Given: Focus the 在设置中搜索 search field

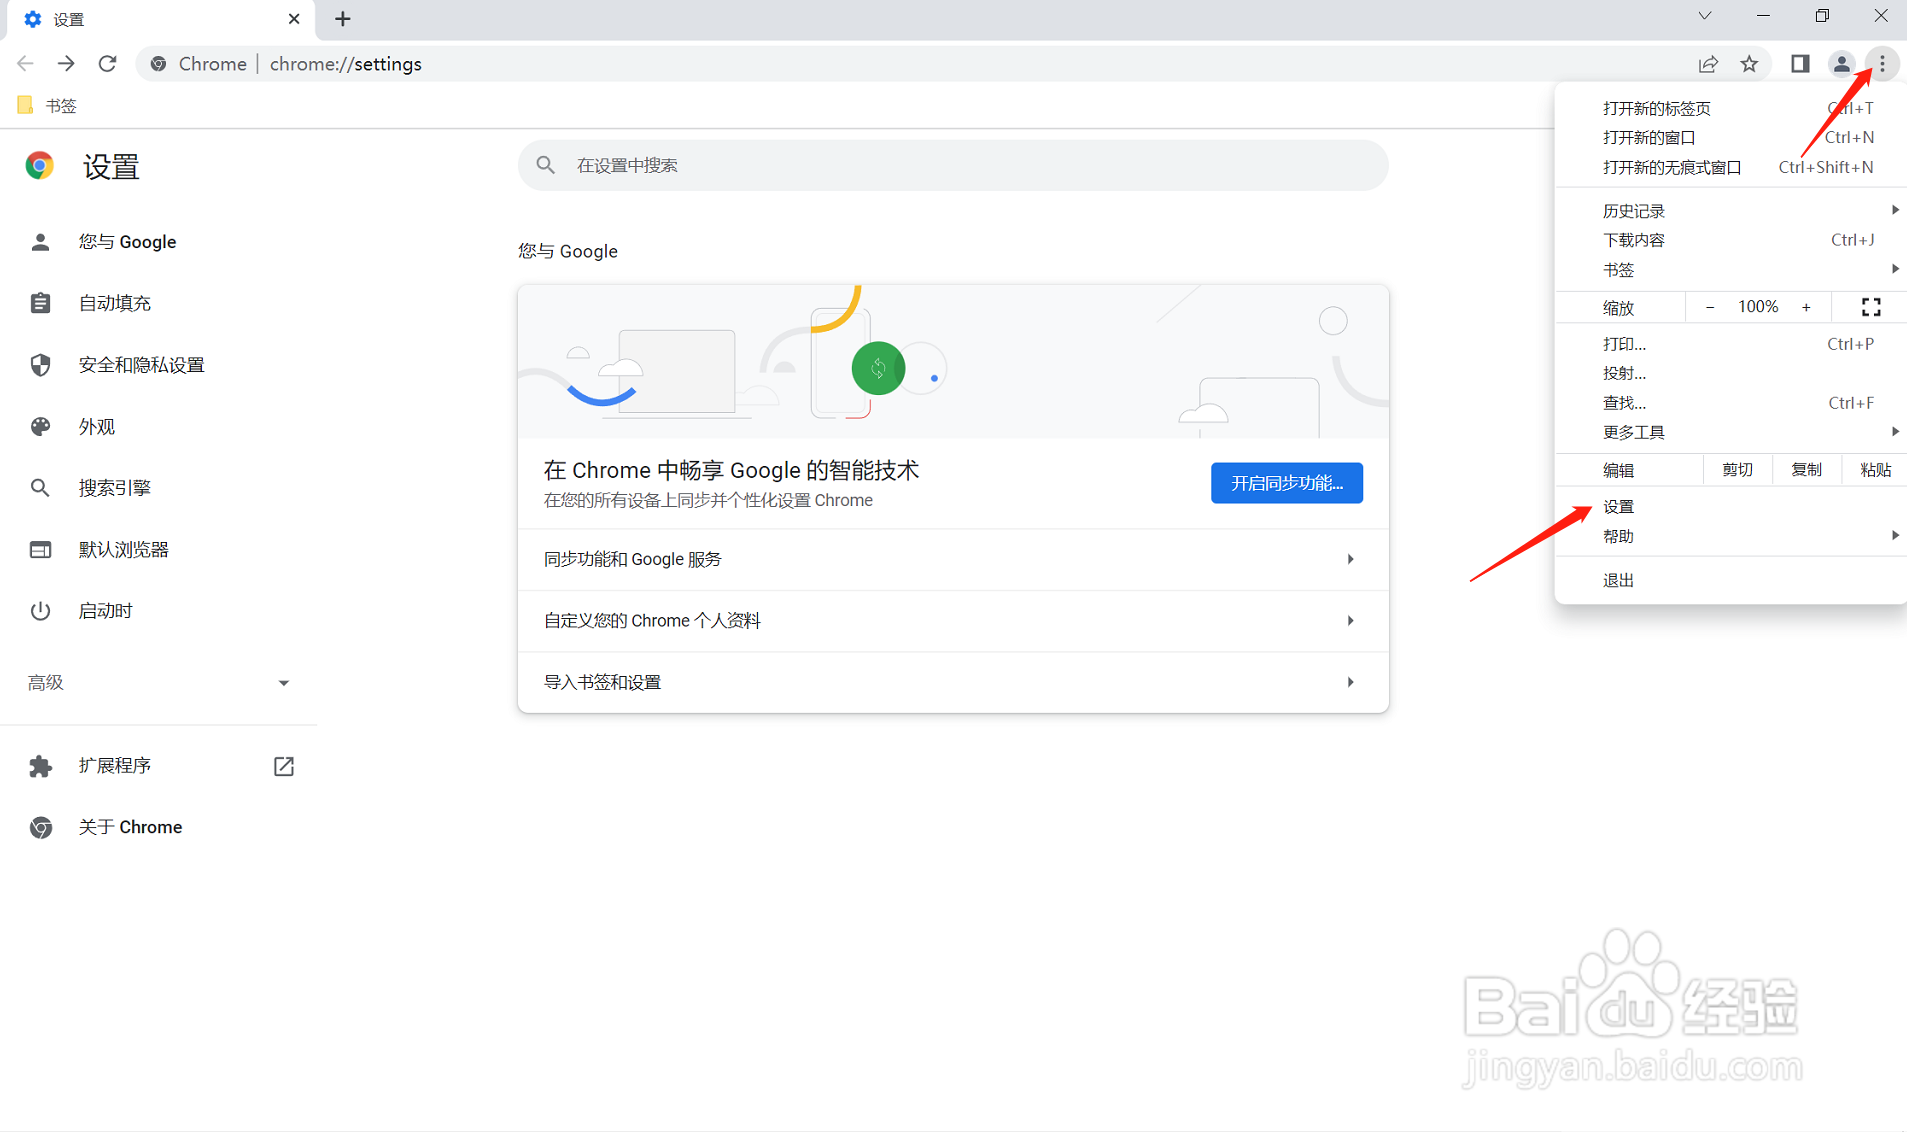Looking at the screenshot, I should [x=953, y=165].
